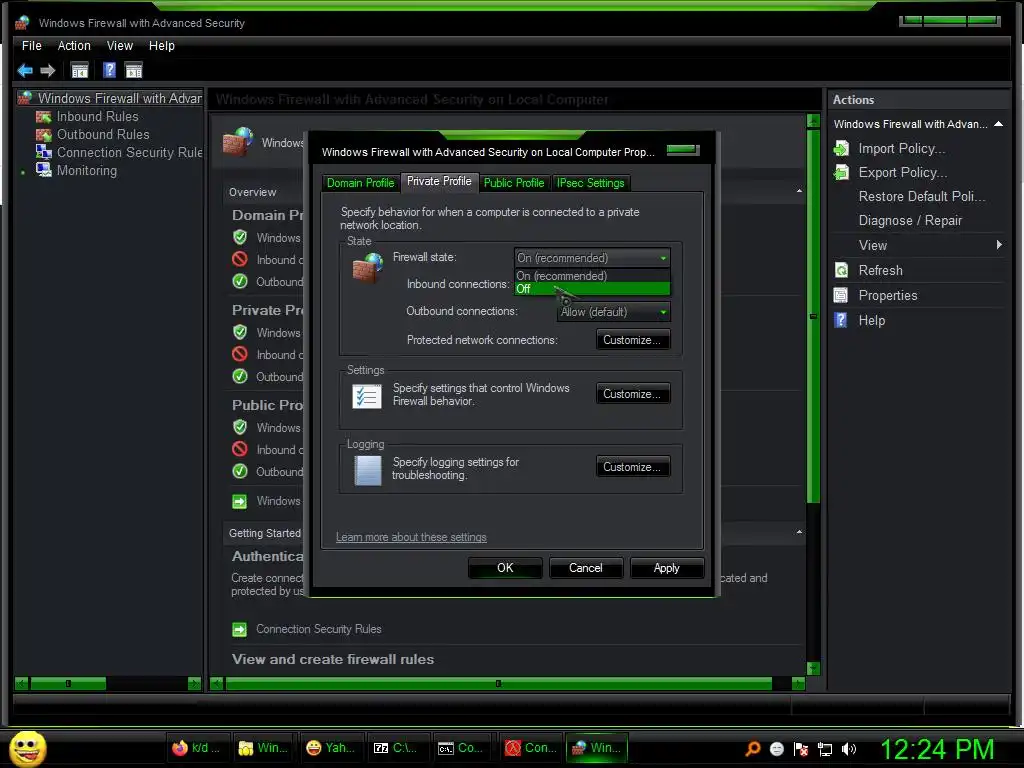Image resolution: width=1024 pixels, height=768 pixels.
Task: Open Connection Security Rules tree node
Action: 129,152
